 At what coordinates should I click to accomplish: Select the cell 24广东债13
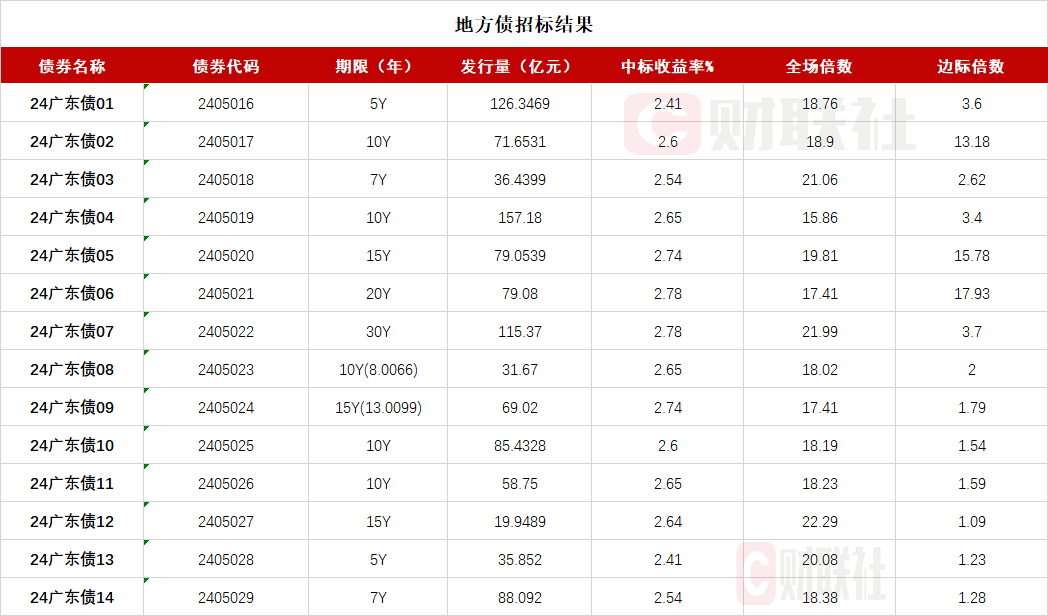tap(72, 560)
